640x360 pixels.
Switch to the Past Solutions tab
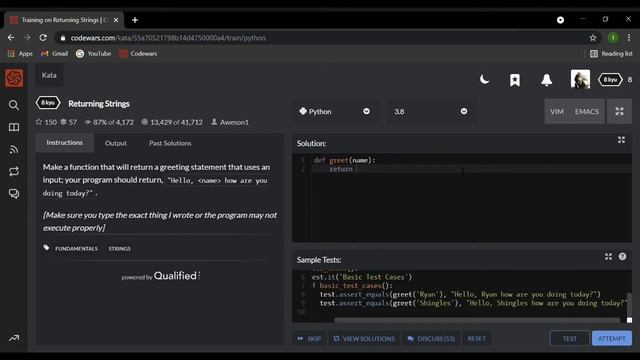[170, 143]
